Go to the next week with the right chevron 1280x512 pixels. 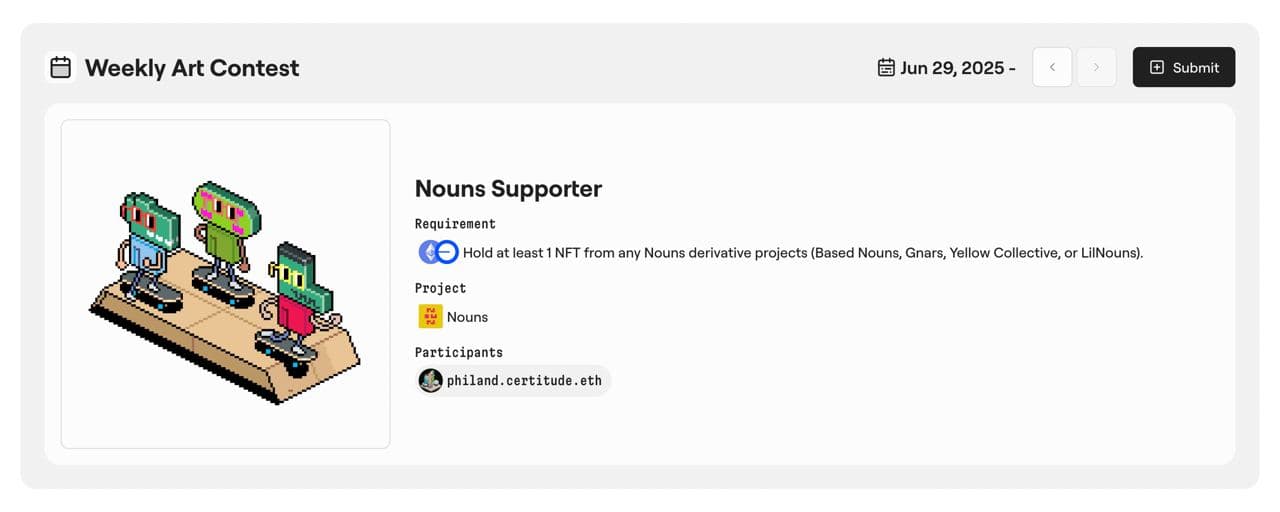1096,68
